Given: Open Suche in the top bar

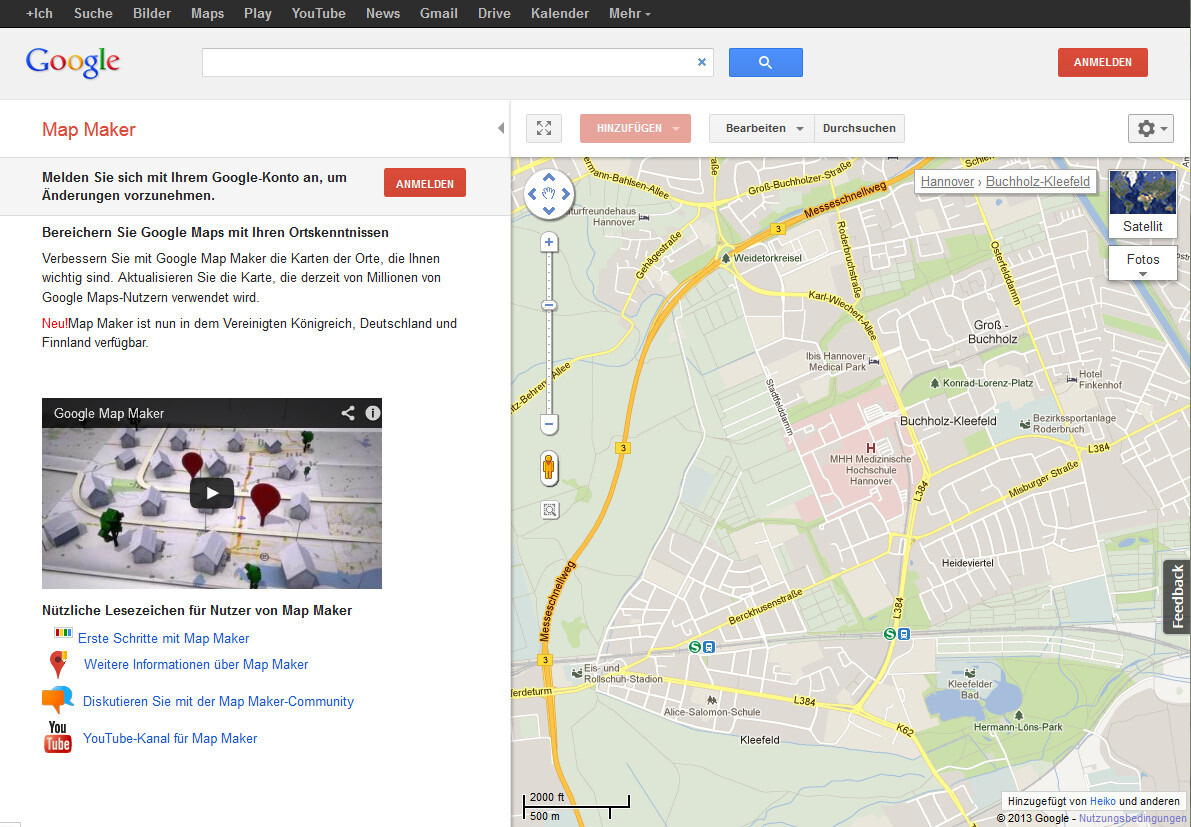Looking at the screenshot, I should (x=93, y=14).
